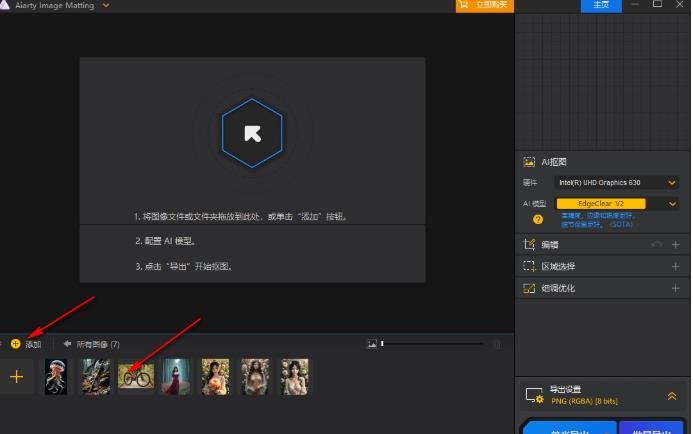
Task: Open the EdgeClear V2 AI model dropdown
Action: point(617,204)
